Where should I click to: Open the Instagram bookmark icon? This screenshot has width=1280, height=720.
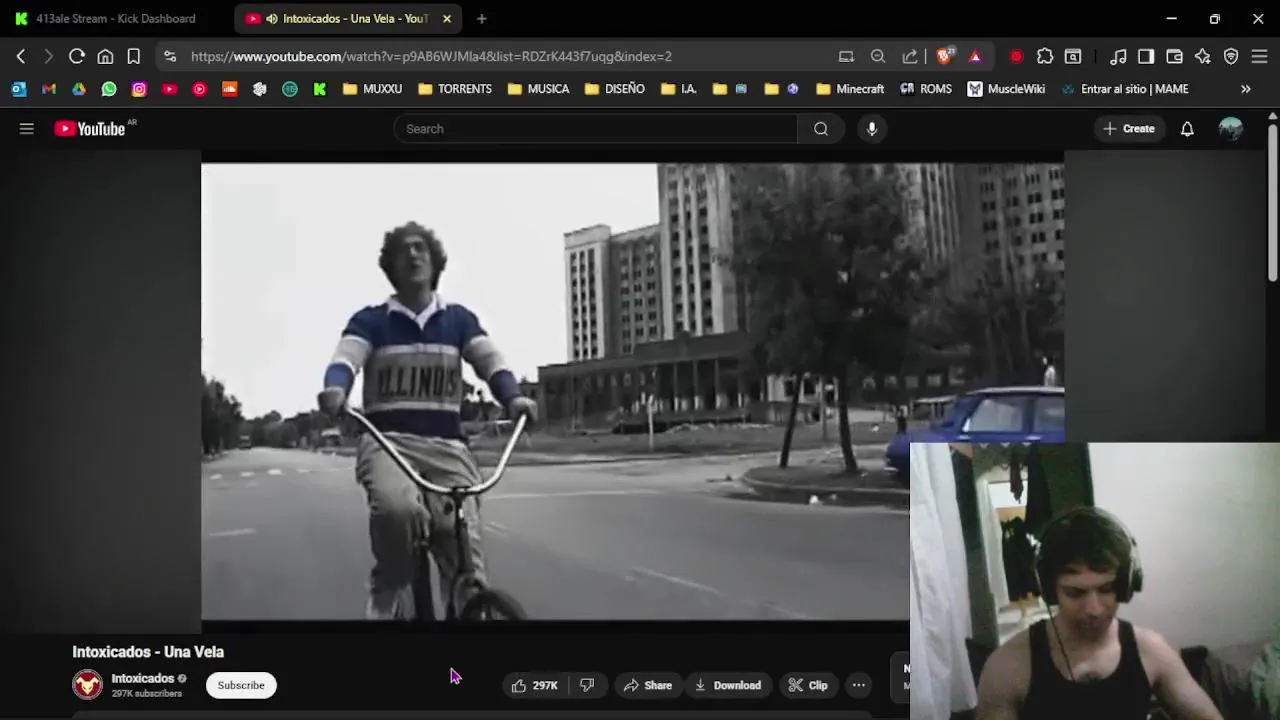point(139,89)
